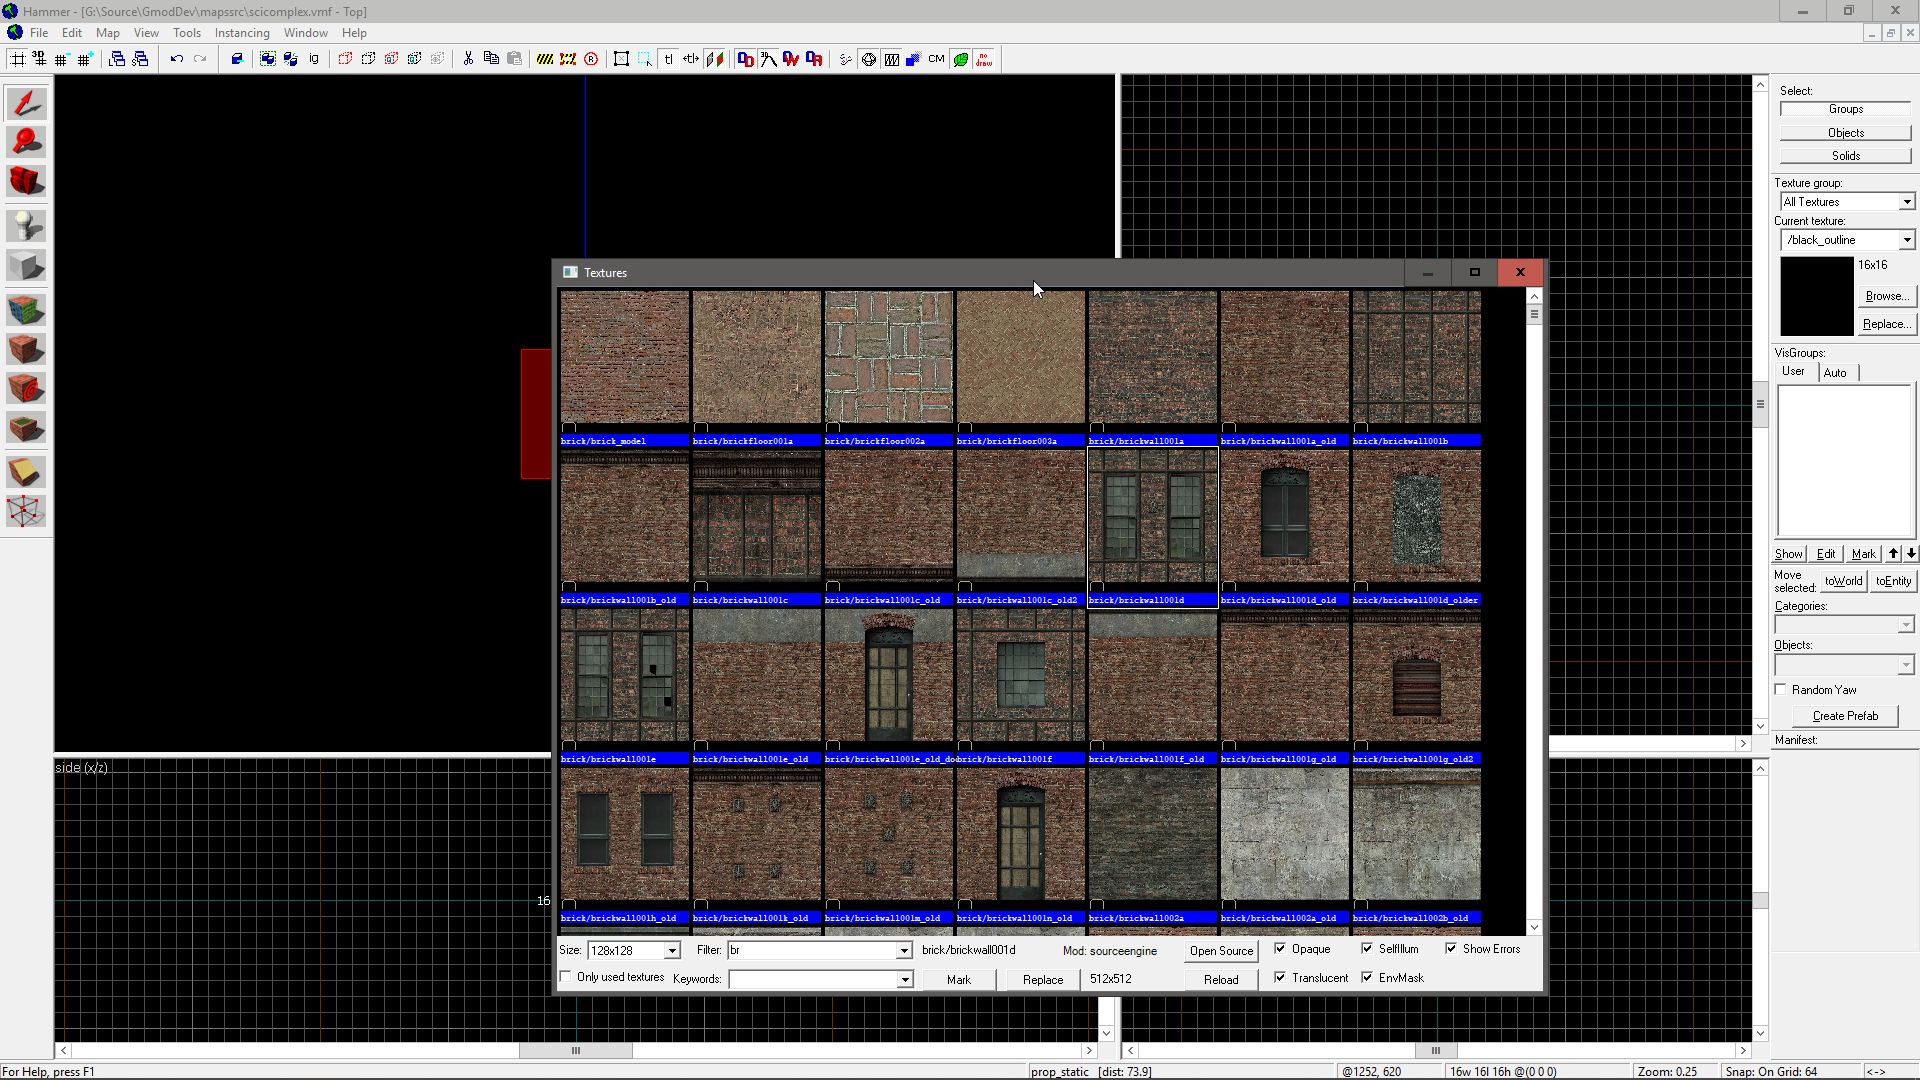Activate the Vertex manipulation tool
The image size is (1920, 1080).
26,511
